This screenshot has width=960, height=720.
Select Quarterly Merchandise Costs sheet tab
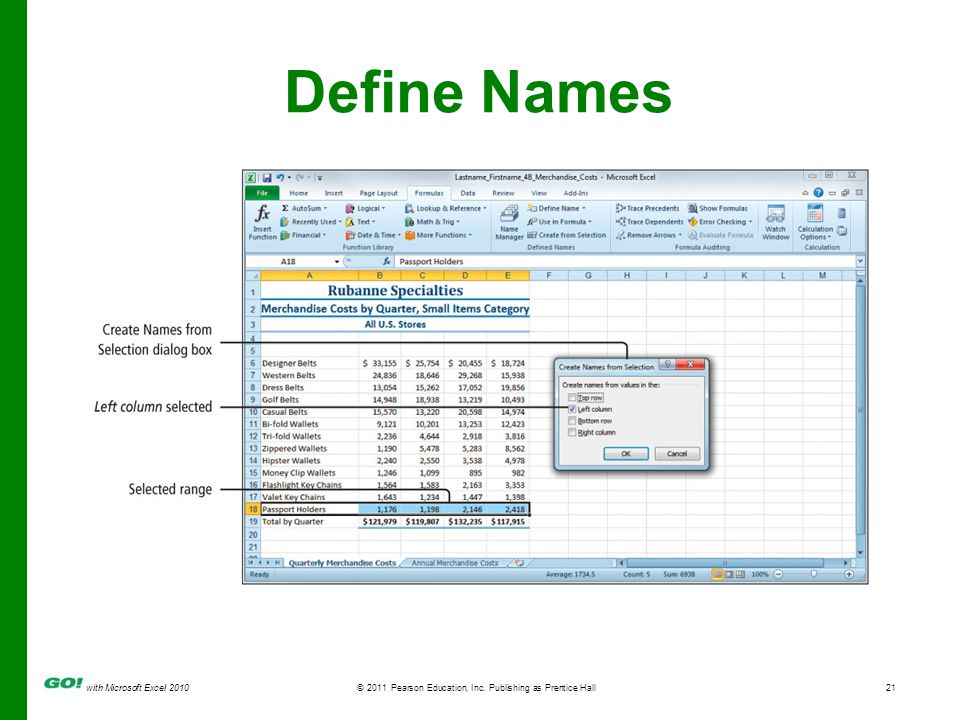(342, 563)
